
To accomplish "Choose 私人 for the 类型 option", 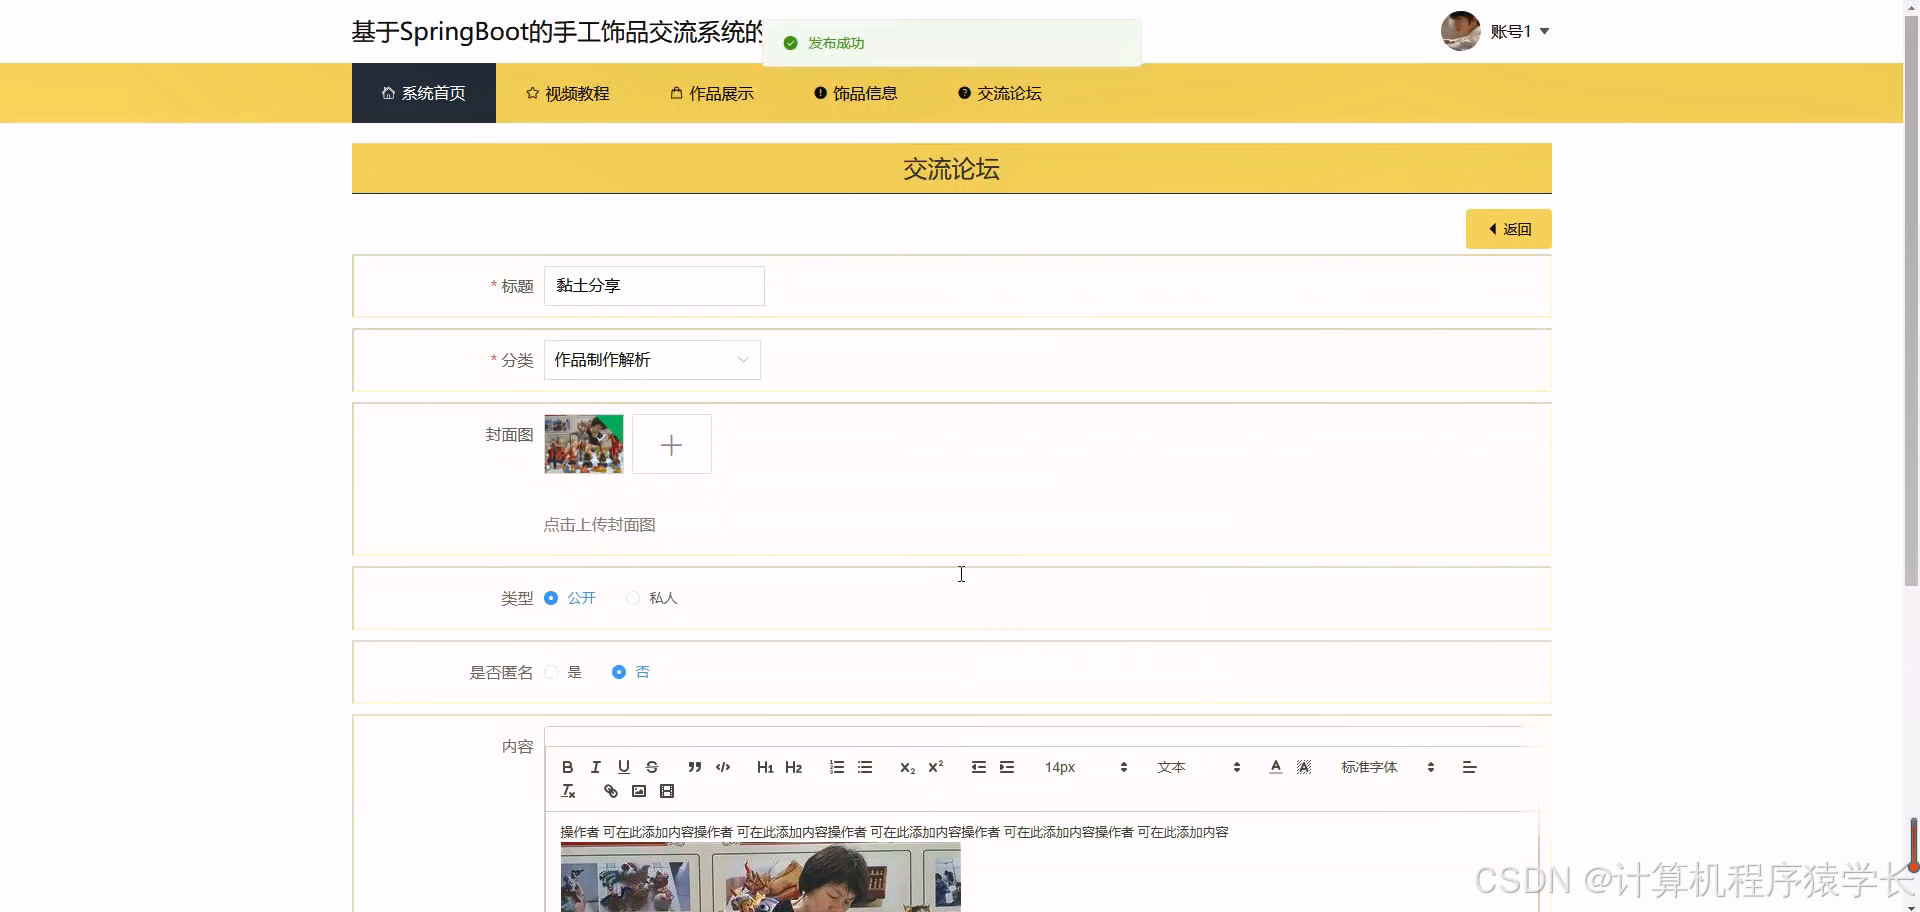I will coord(632,598).
